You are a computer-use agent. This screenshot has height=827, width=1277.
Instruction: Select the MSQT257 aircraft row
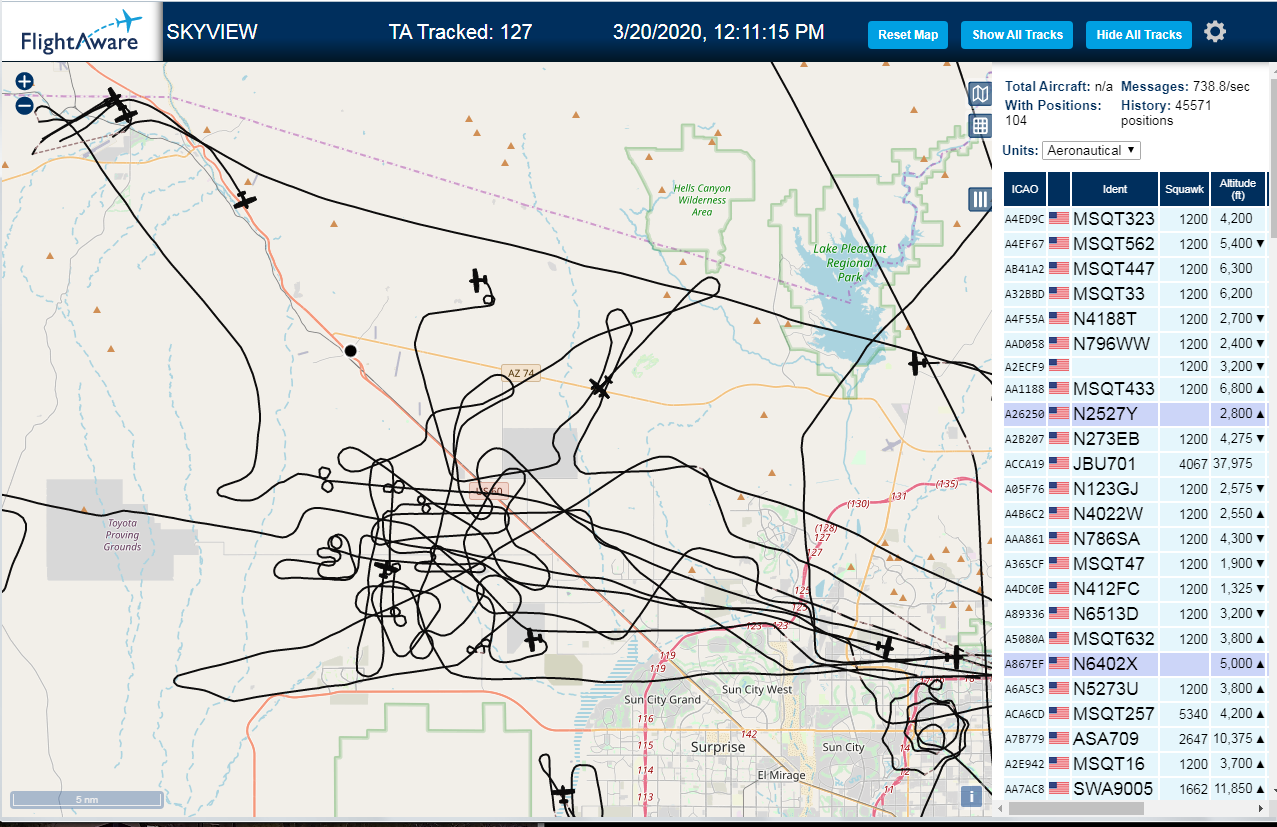click(1136, 714)
